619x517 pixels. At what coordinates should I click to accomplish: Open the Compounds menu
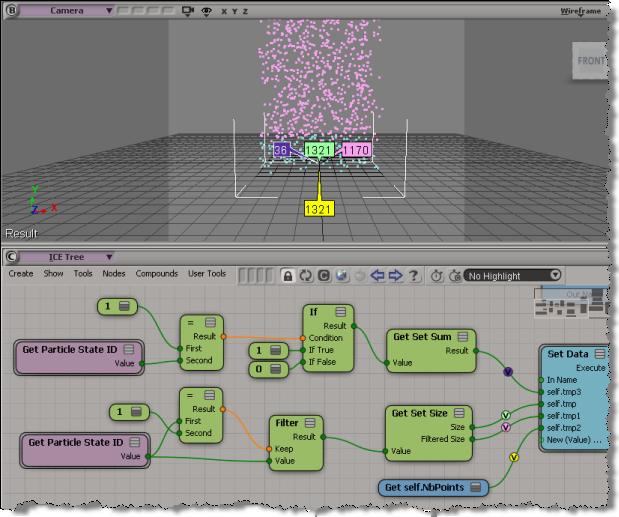point(157,274)
